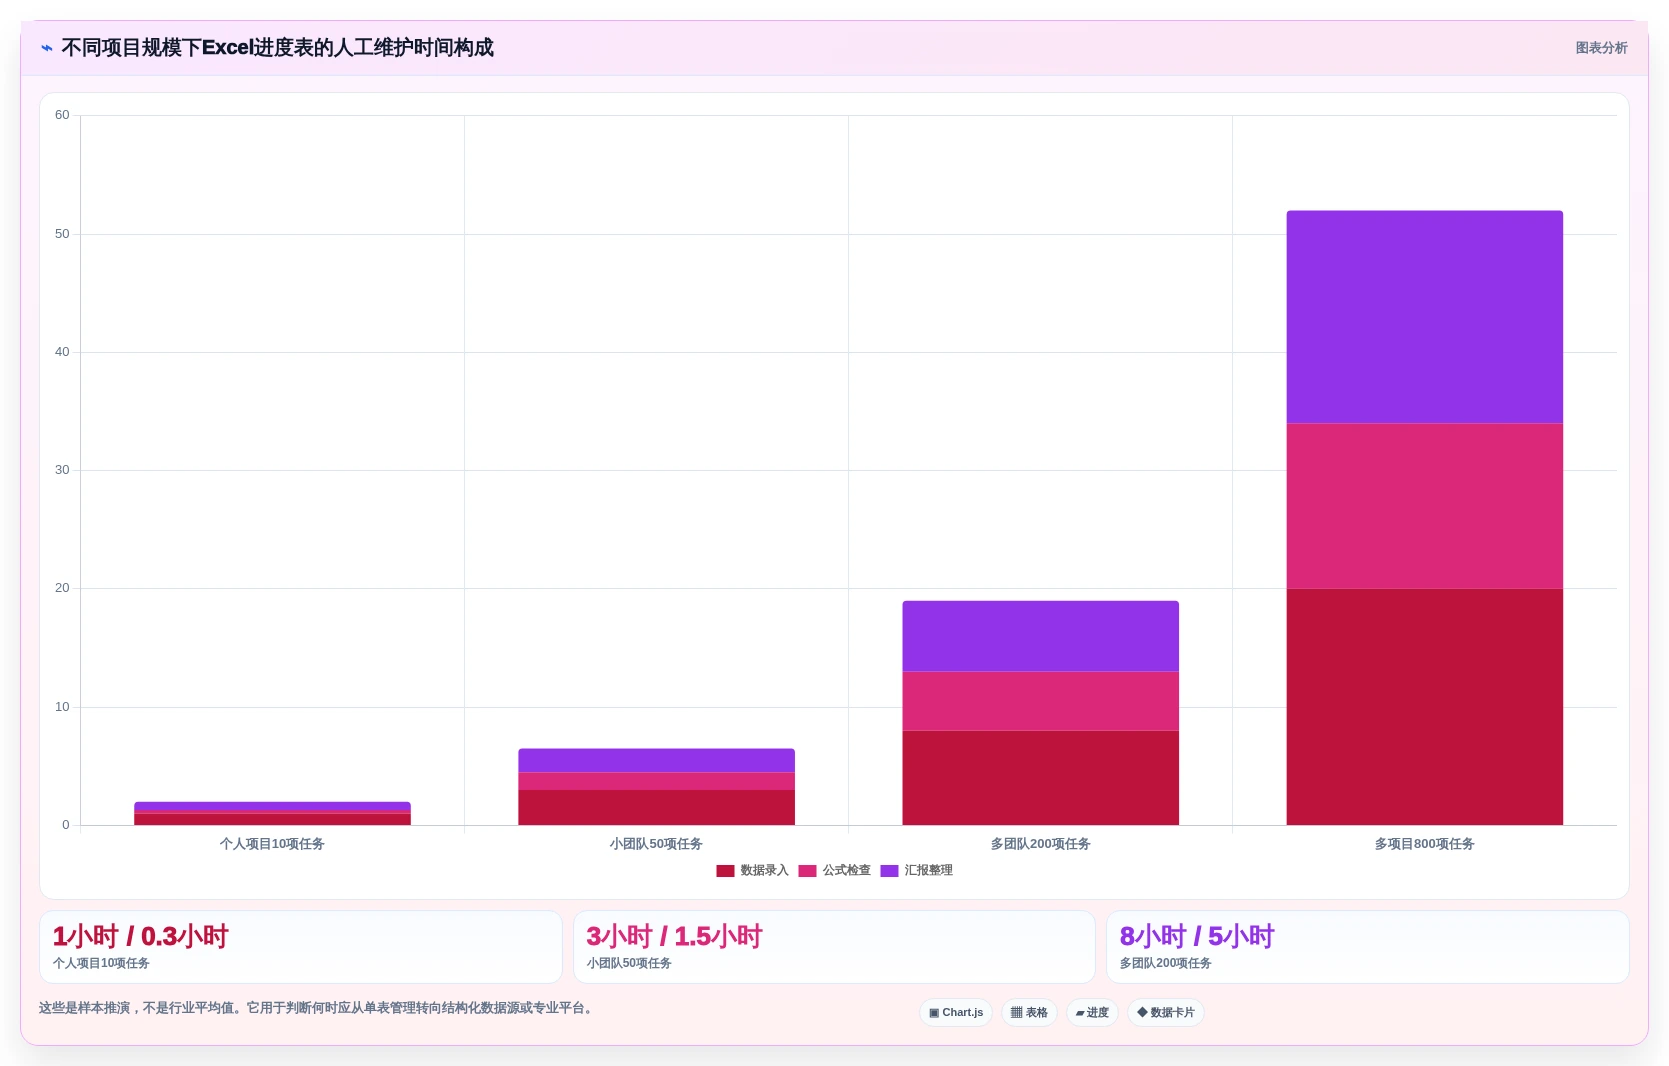Open the 1小时 / 0.3小时 stat card
The width and height of the screenshot is (1669, 1066).
click(x=301, y=947)
